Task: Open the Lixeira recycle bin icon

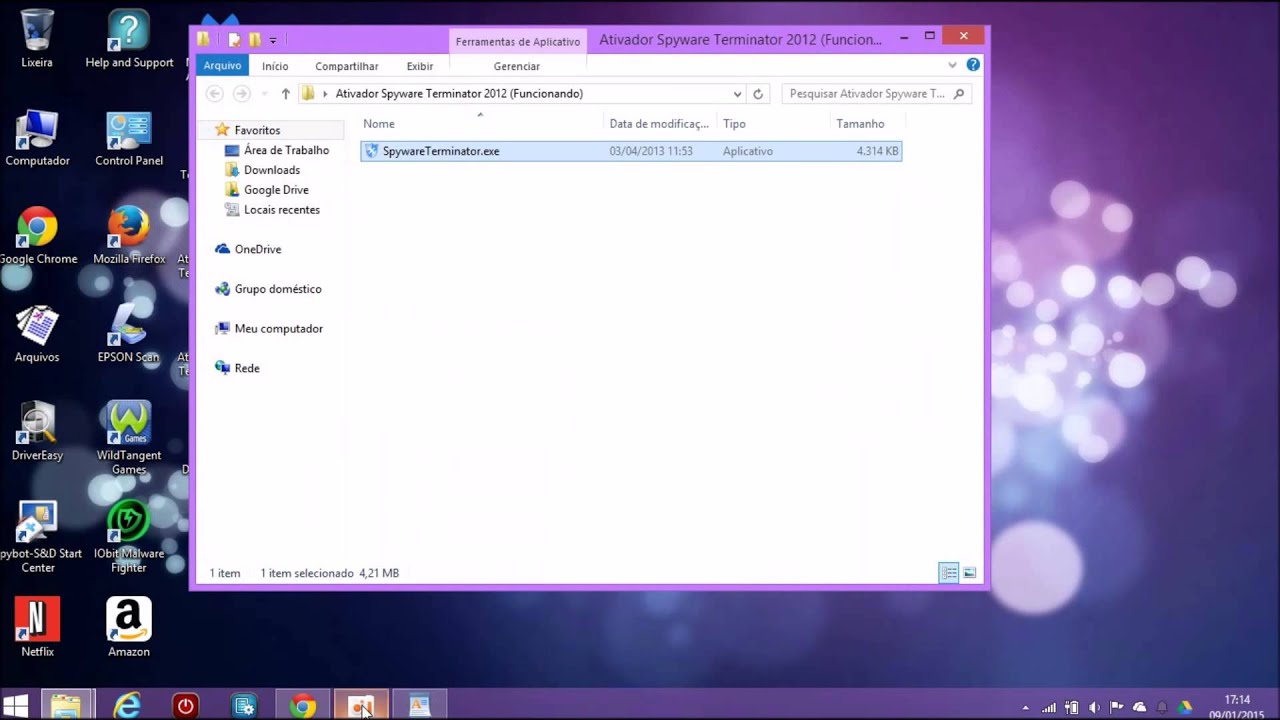Action: tap(37, 38)
